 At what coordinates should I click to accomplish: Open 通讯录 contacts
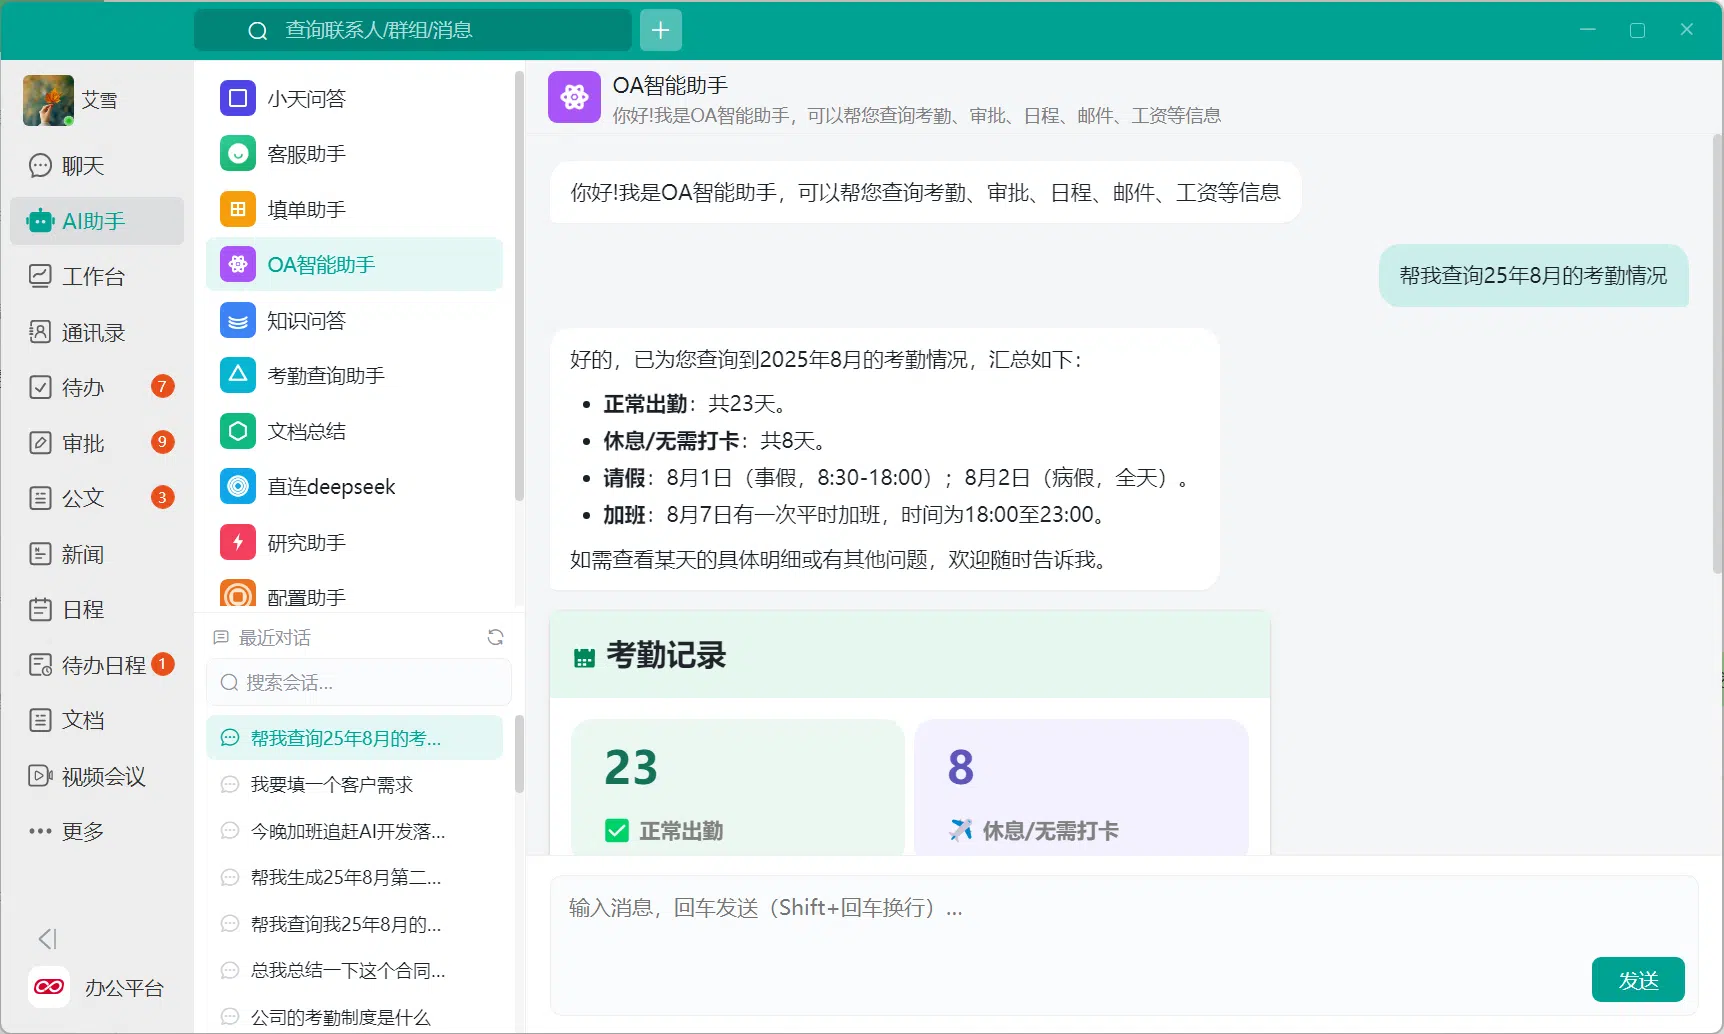point(97,332)
